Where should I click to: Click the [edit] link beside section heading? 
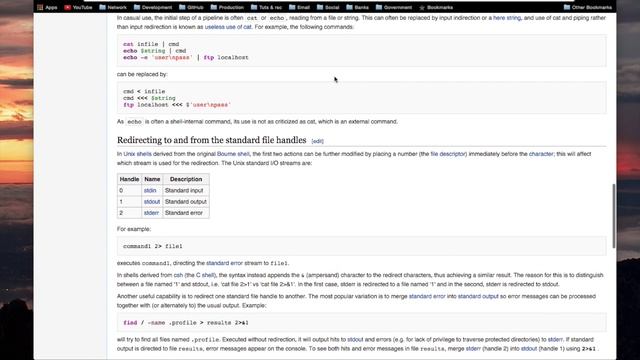pos(318,141)
